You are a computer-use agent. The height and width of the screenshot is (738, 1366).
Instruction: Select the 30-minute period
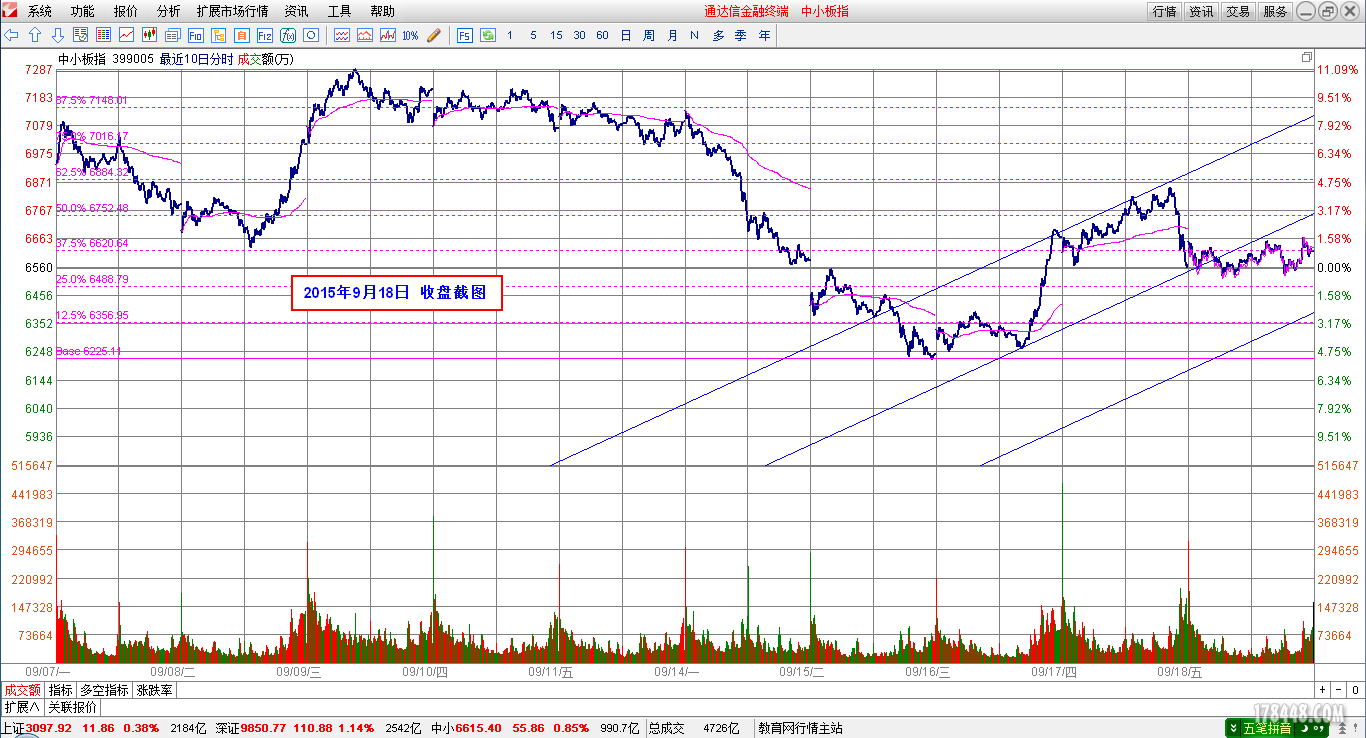pyautogui.click(x=579, y=35)
